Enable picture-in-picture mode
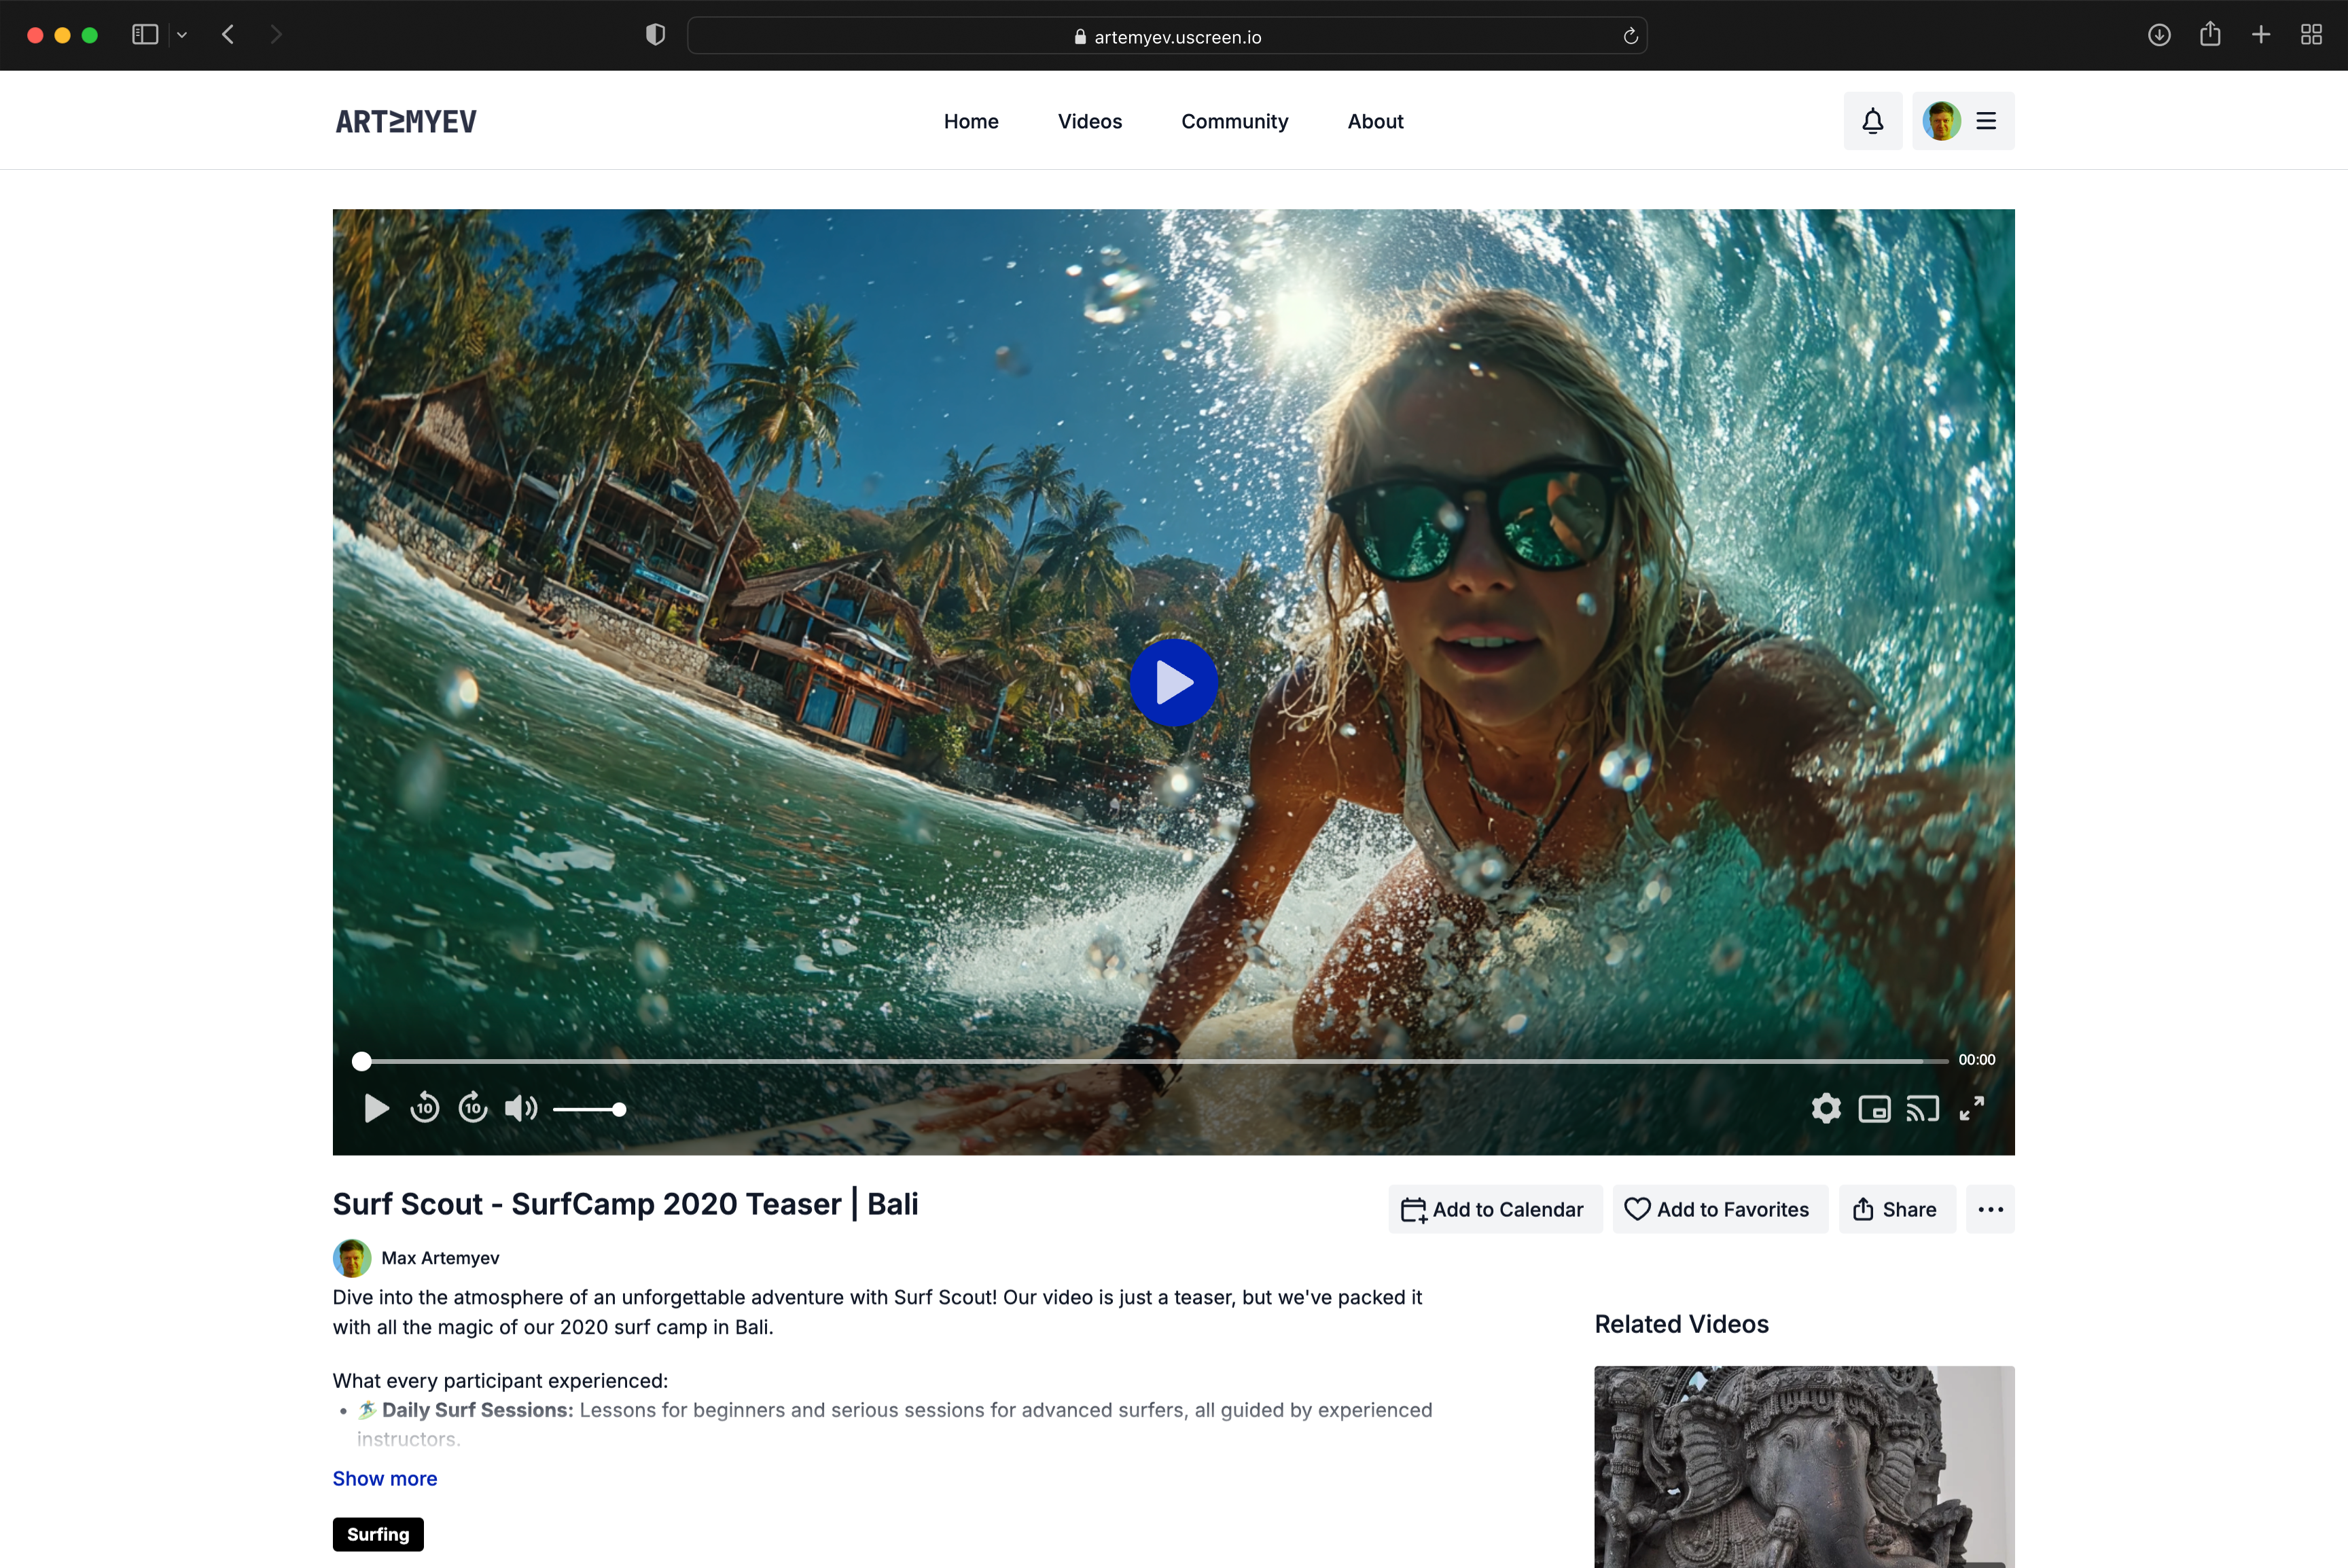The image size is (2348, 1568). [x=1874, y=1108]
